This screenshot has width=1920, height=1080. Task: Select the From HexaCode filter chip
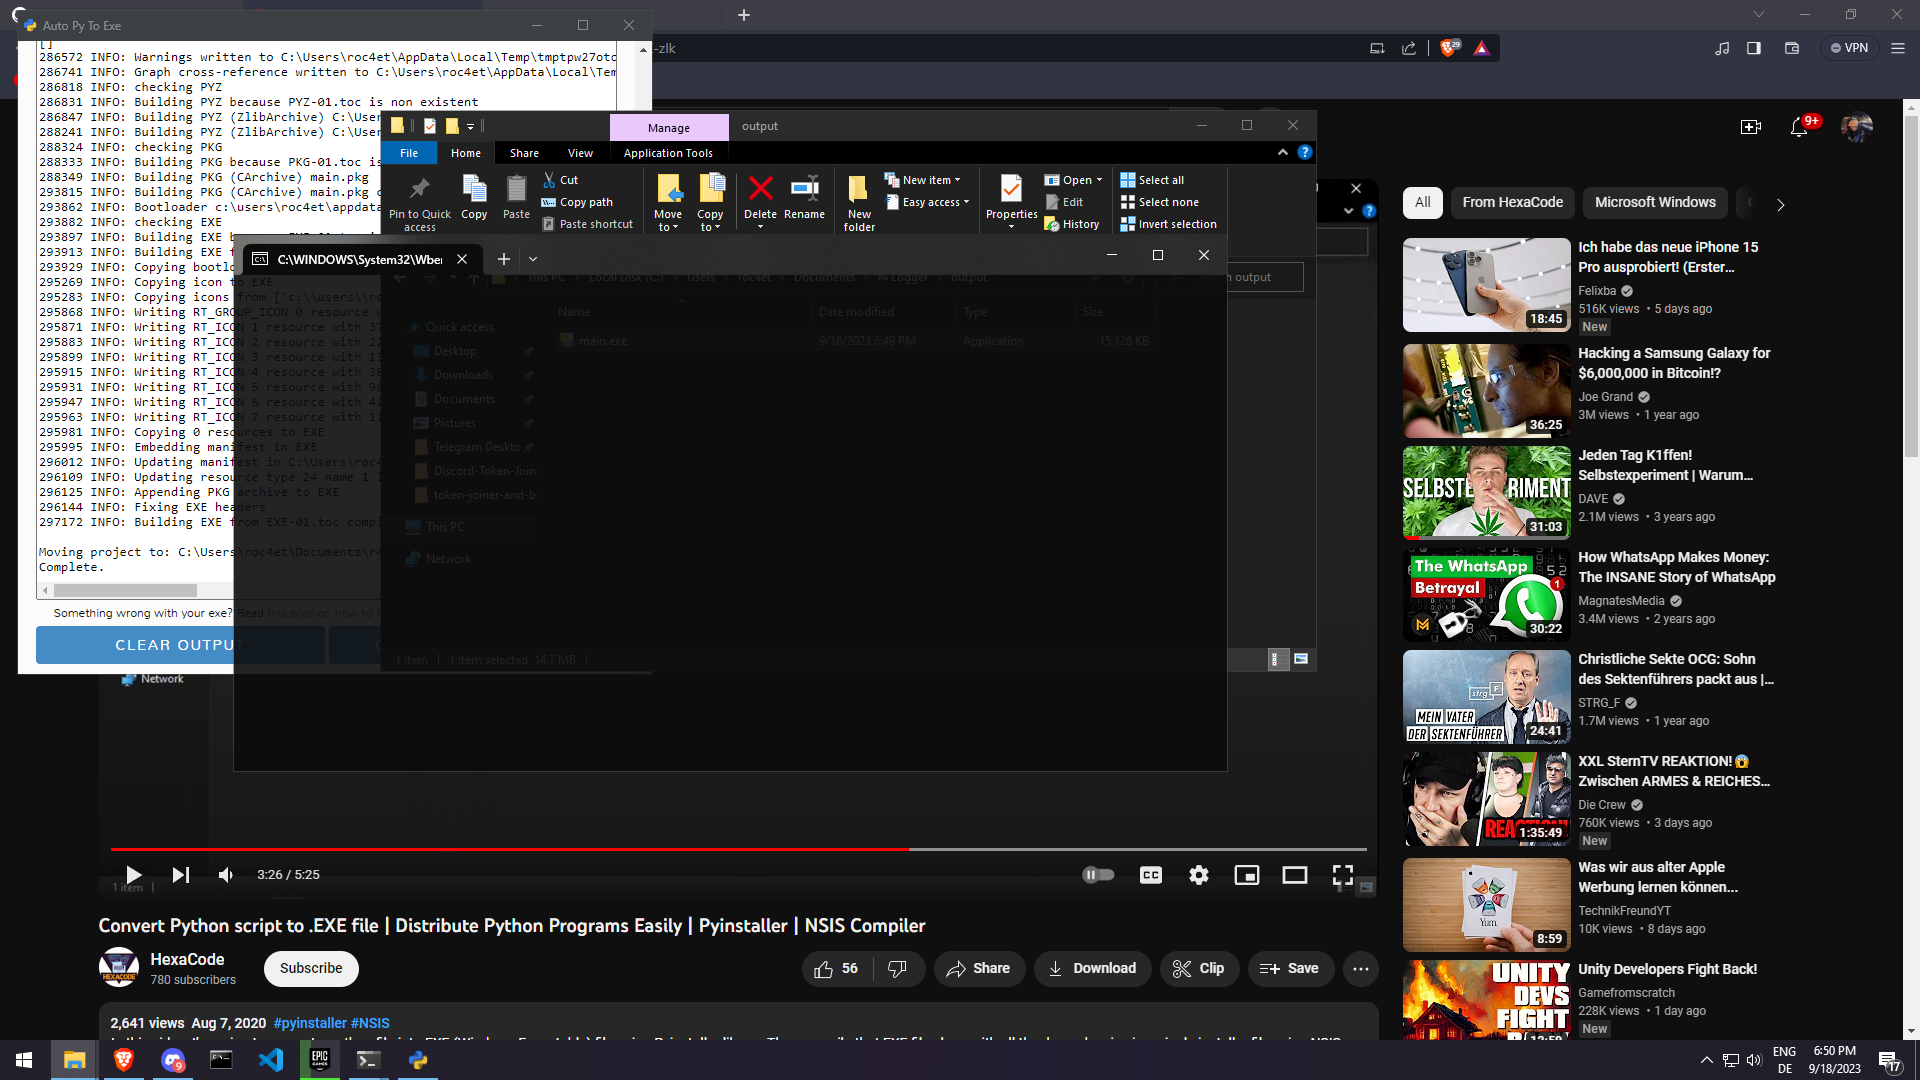tap(1512, 202)
